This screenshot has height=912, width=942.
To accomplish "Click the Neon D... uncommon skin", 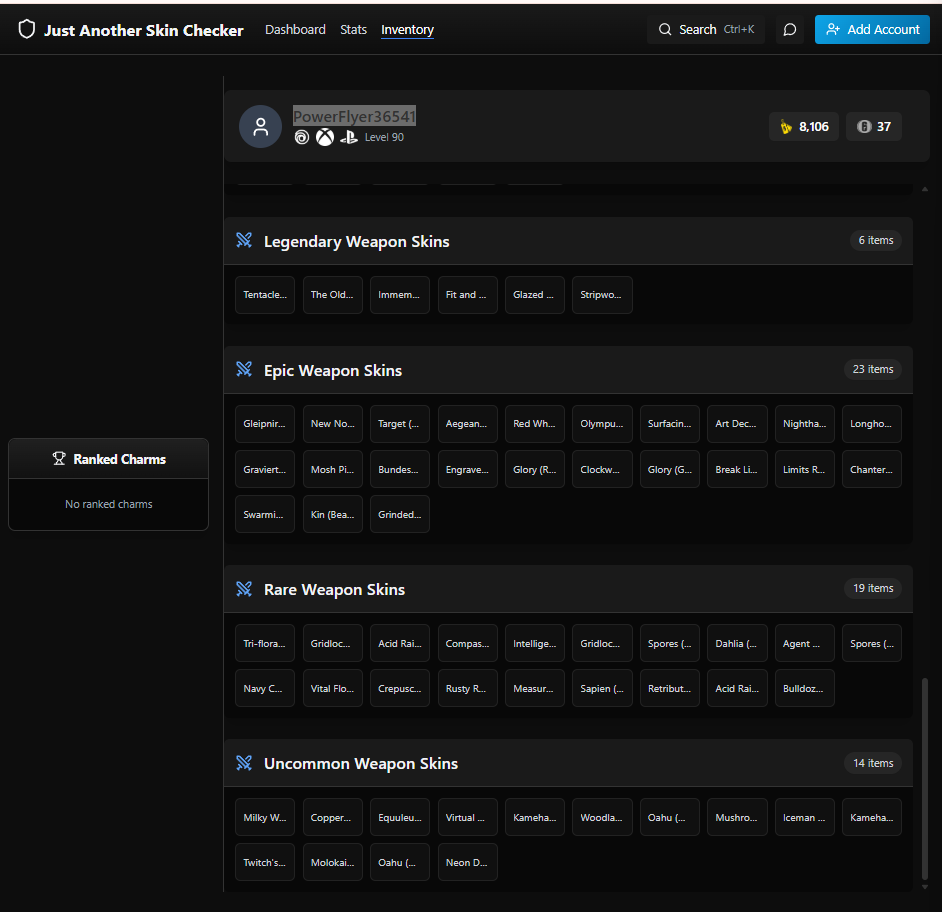I will (467, 863).
